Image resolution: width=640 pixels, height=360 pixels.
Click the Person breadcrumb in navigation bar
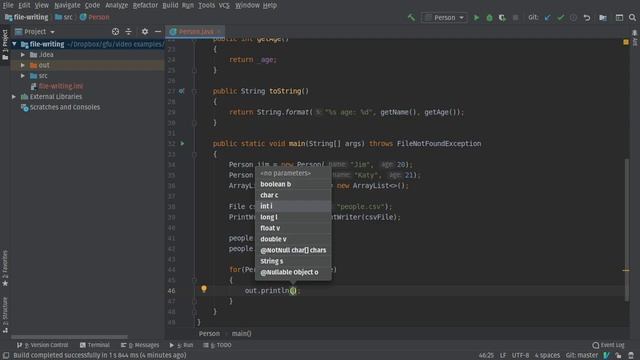click(95, 17)
